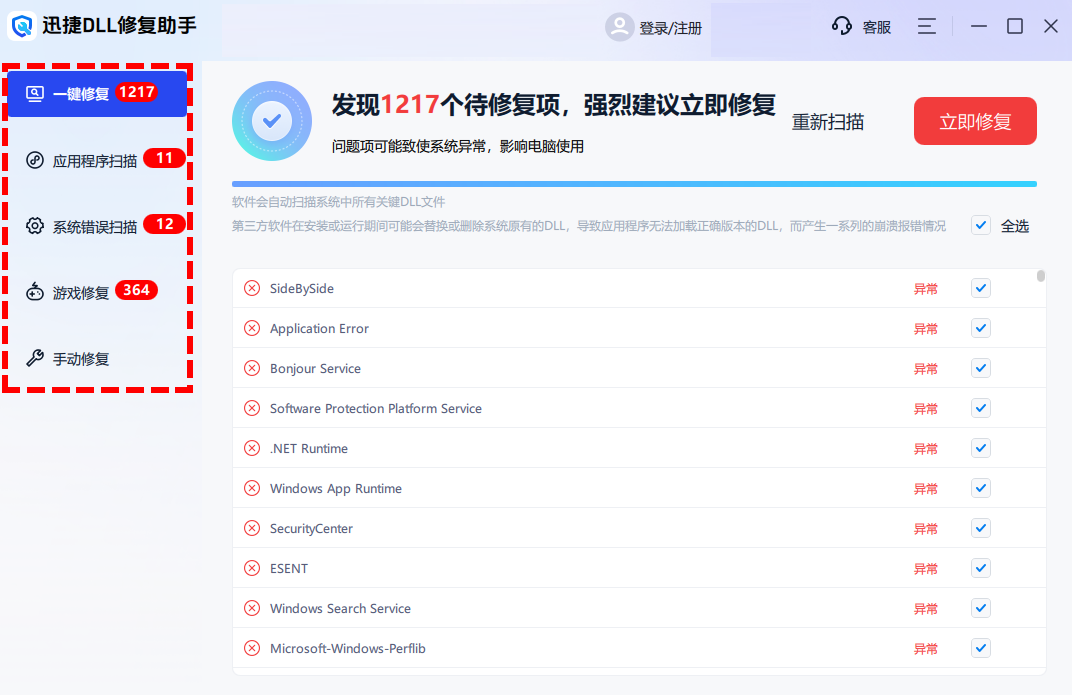Viewport: 1072px width, 695px height.
Task: Select the Windows Search Service row
Action: (339, 608)
